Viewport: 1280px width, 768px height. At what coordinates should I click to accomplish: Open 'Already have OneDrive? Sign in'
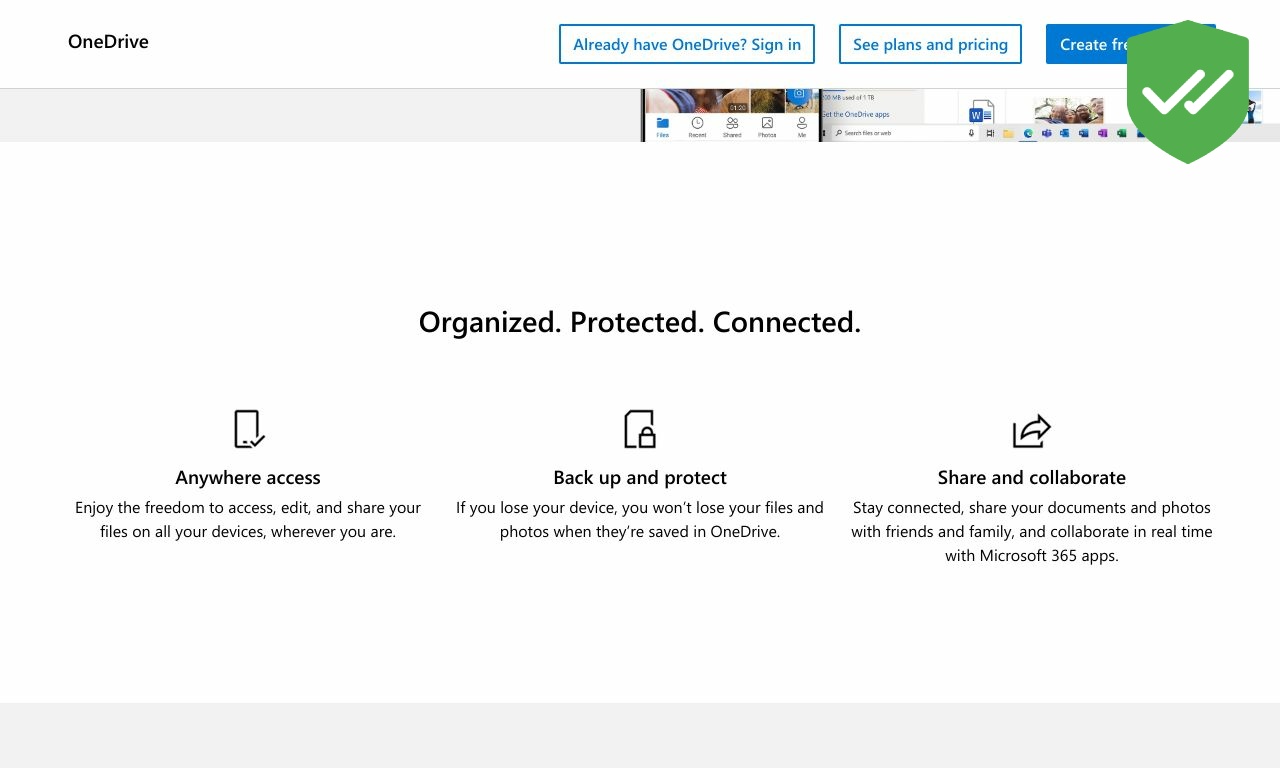point(687,44)
